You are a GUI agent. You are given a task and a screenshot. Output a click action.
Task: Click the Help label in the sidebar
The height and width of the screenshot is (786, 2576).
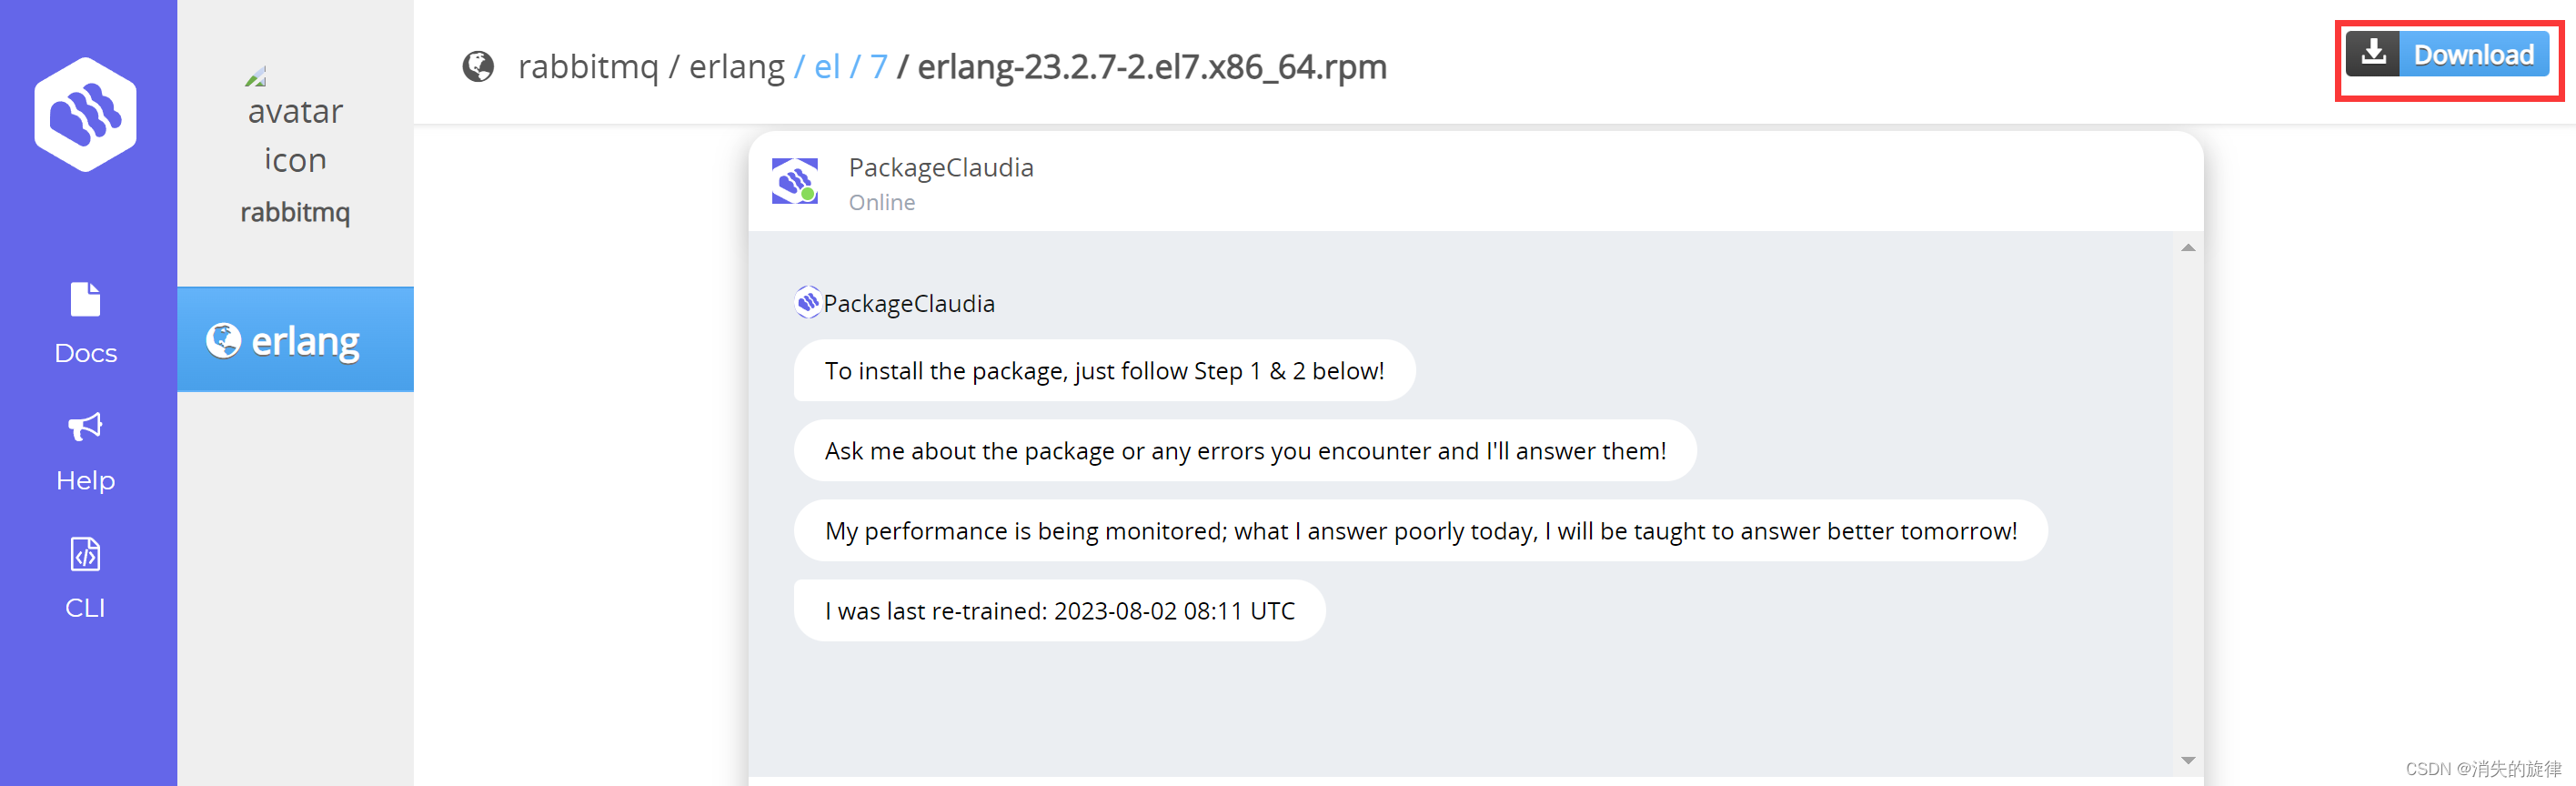(x=86, y=481)
